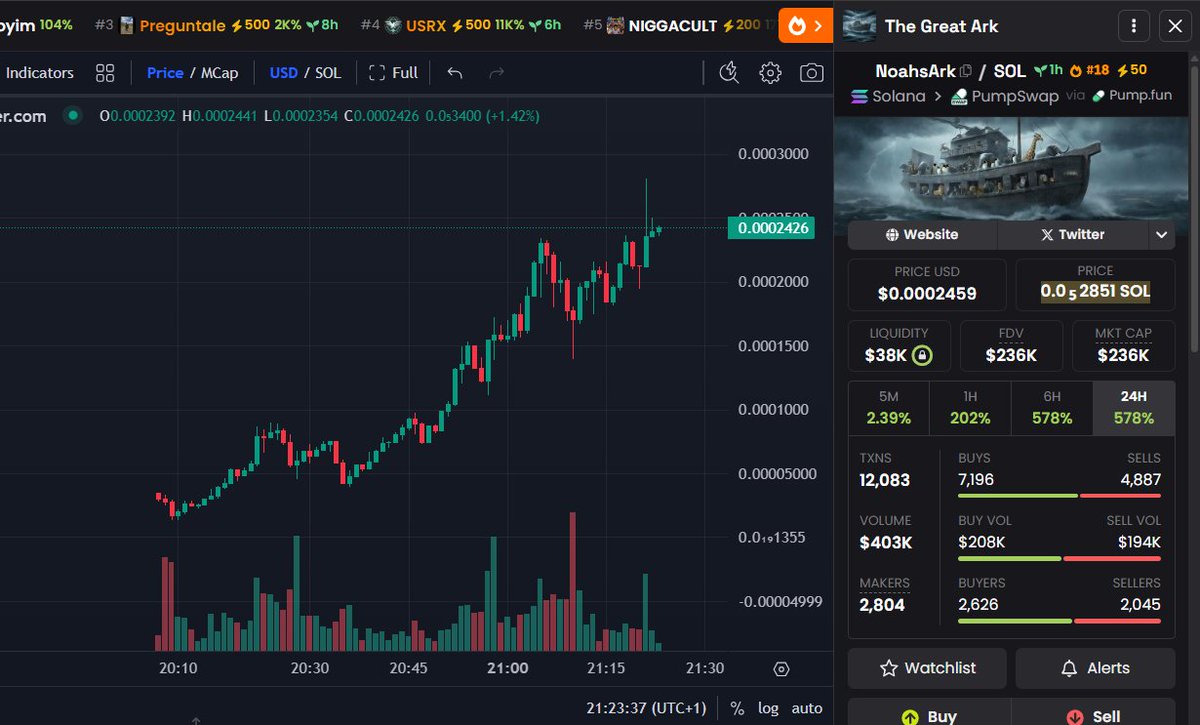Viewport: 1200px width, 725px height.
Task: Open the Indicators menu
Action: click(x=40, y=73)
